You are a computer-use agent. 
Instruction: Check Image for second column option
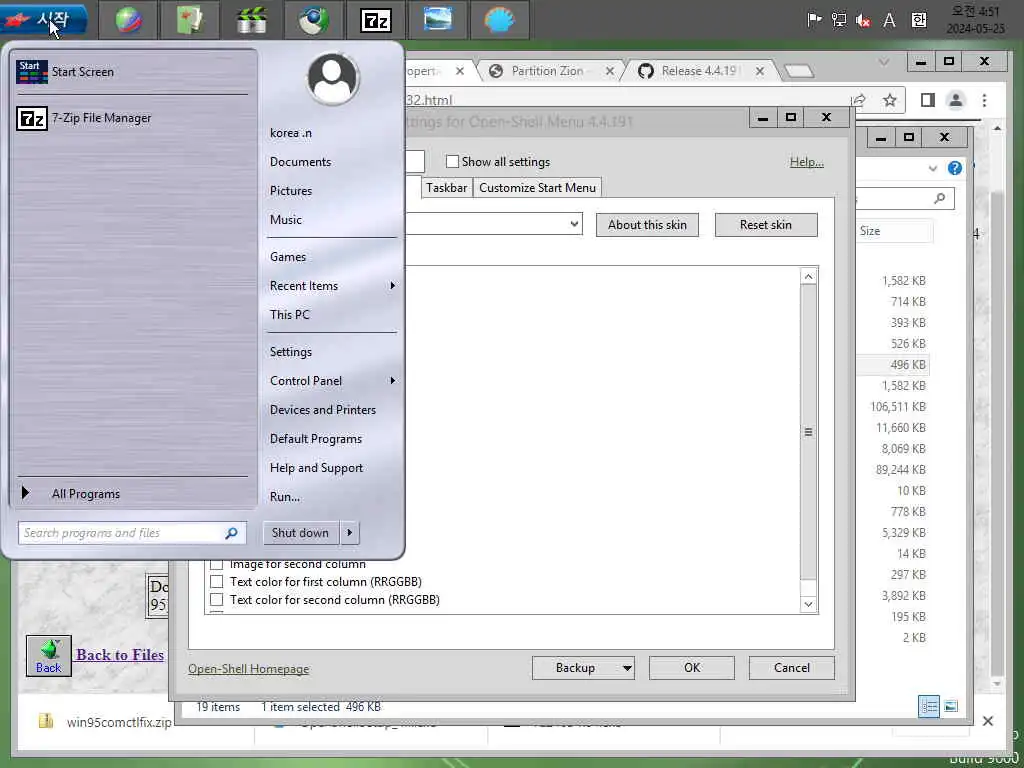click(x=216, y=564)
